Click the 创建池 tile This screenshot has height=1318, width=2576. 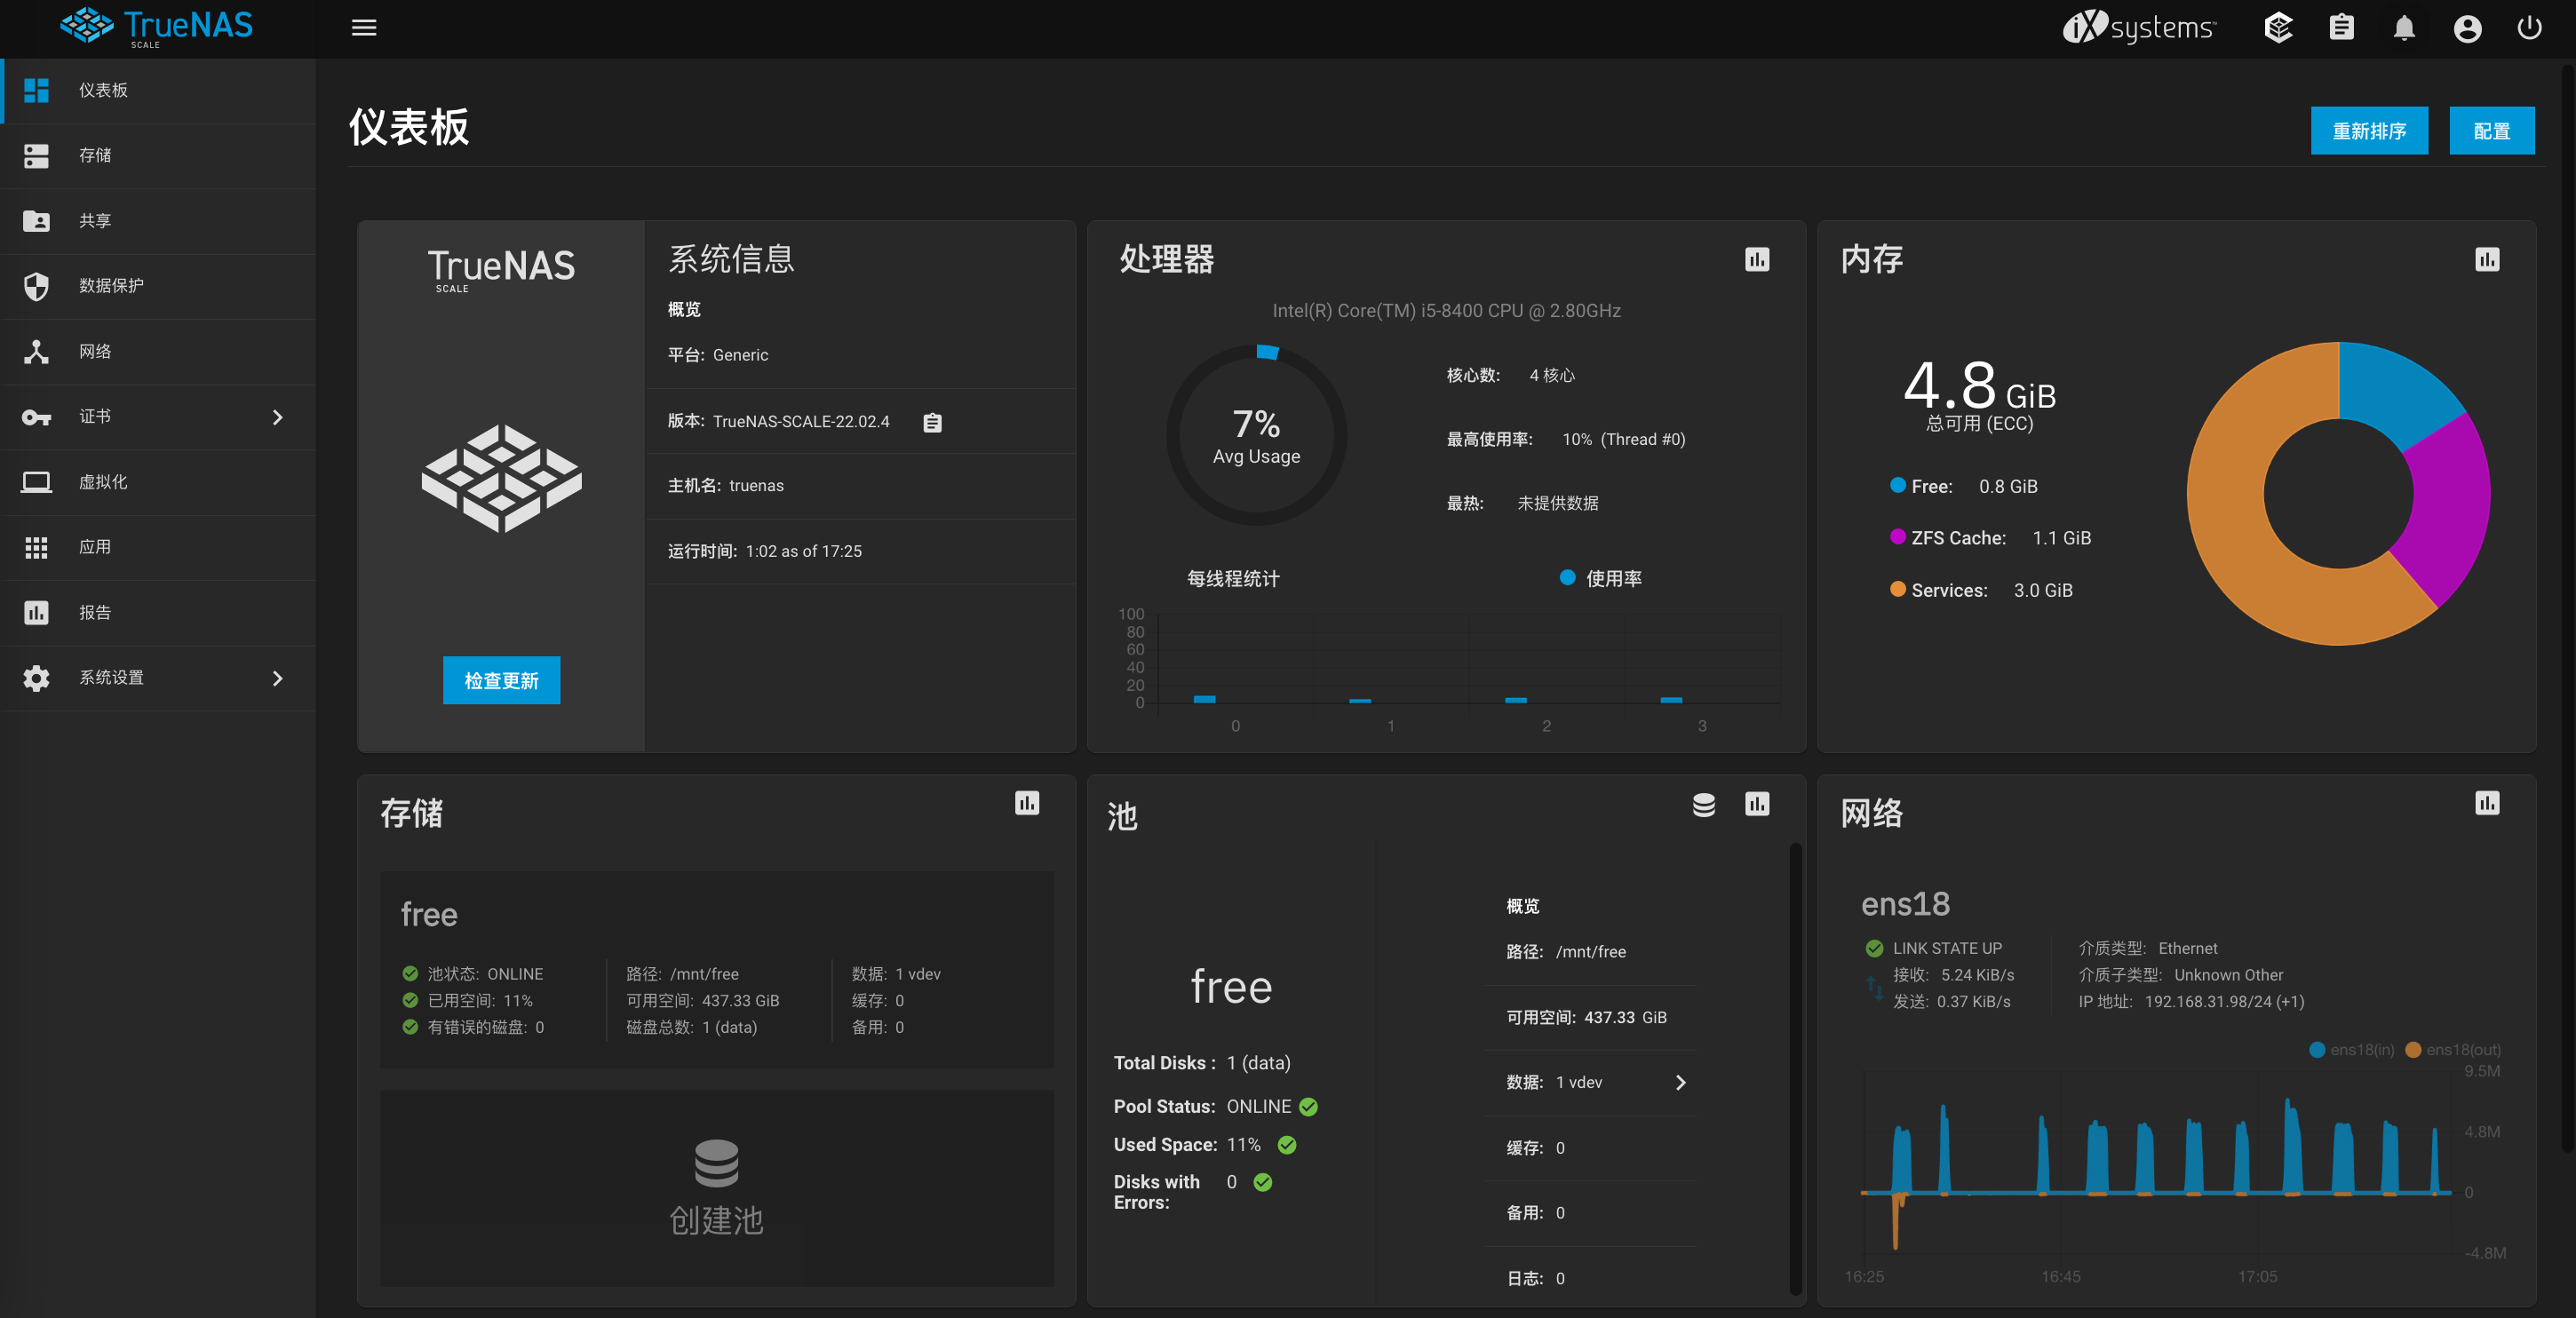[716, 1188]
